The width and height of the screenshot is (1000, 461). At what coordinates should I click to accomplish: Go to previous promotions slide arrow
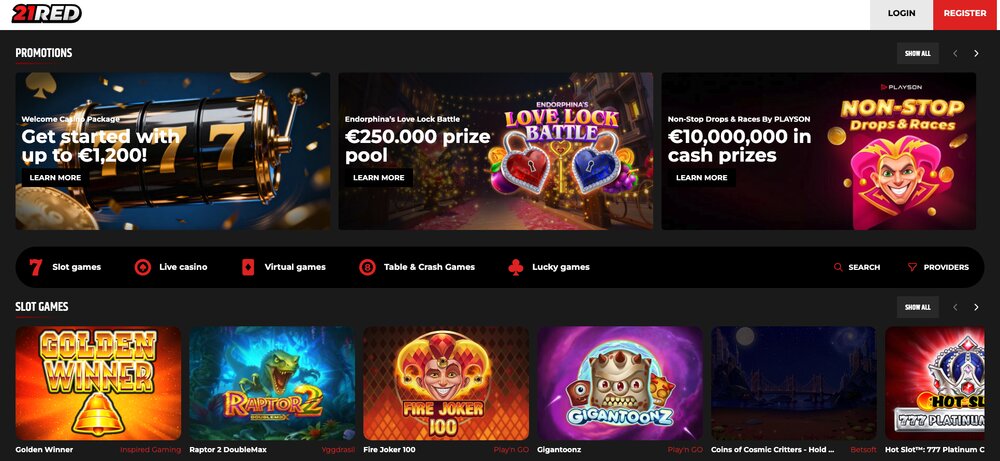point(955,54)
